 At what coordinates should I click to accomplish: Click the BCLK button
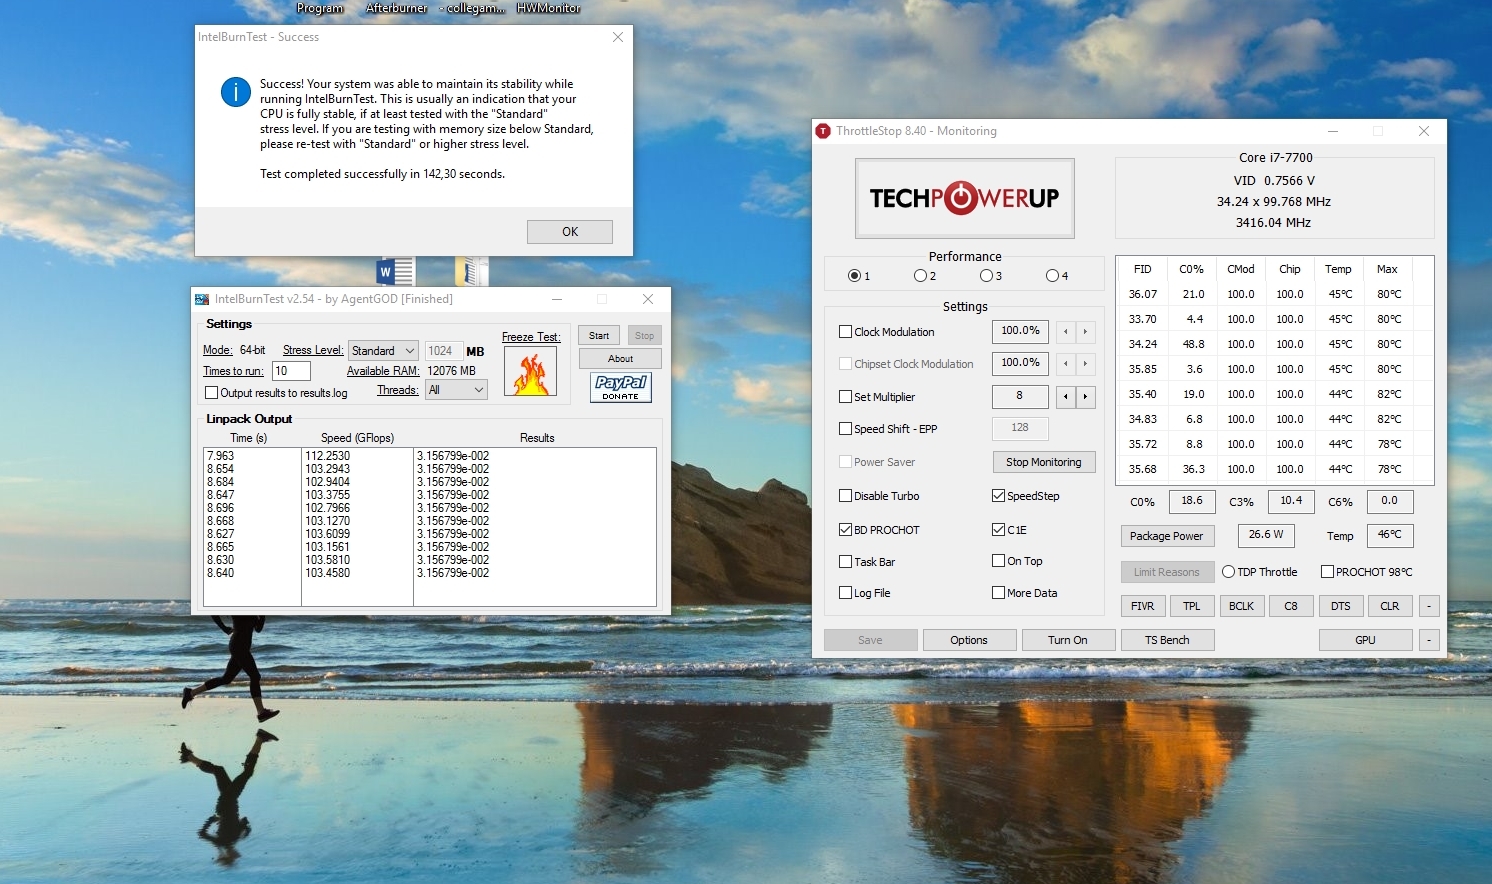[x=1241, y=606]
